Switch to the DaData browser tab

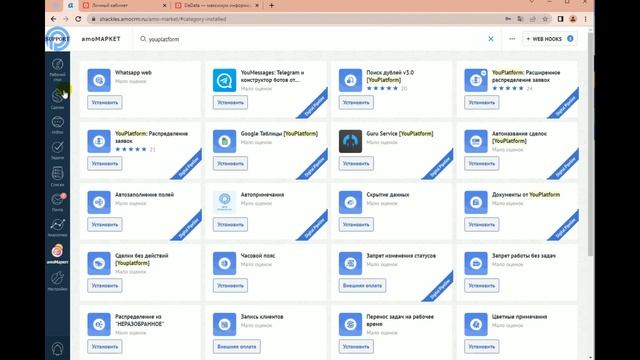(216, 5)
